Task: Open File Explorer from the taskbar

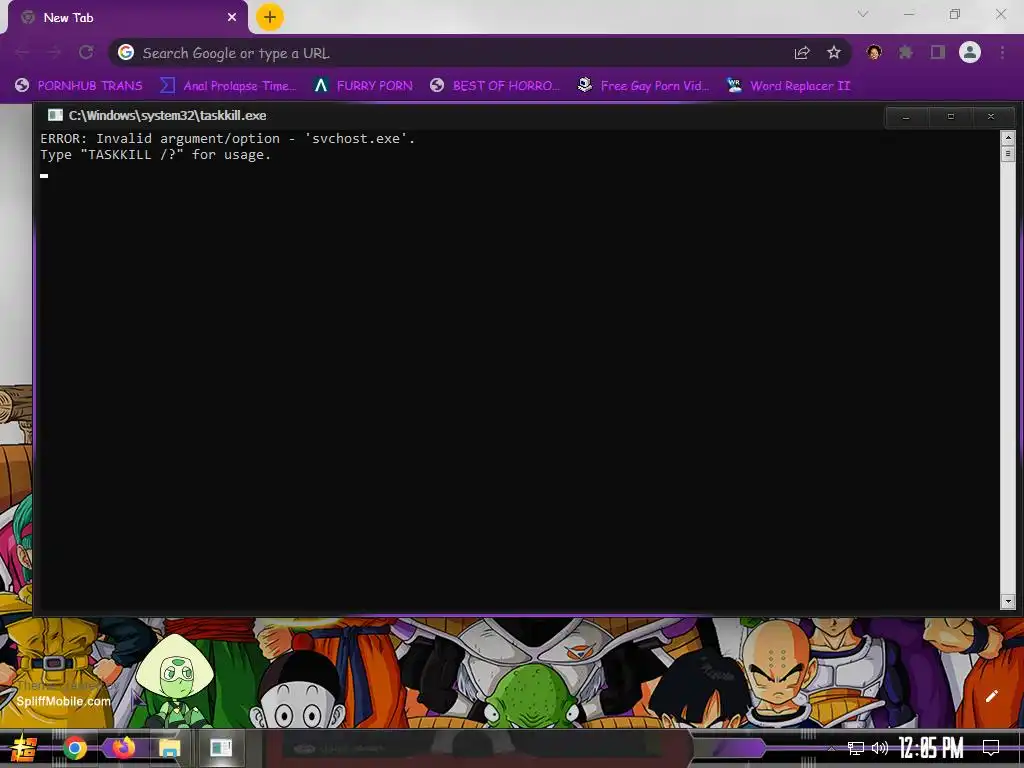Action: click(170, 748)
